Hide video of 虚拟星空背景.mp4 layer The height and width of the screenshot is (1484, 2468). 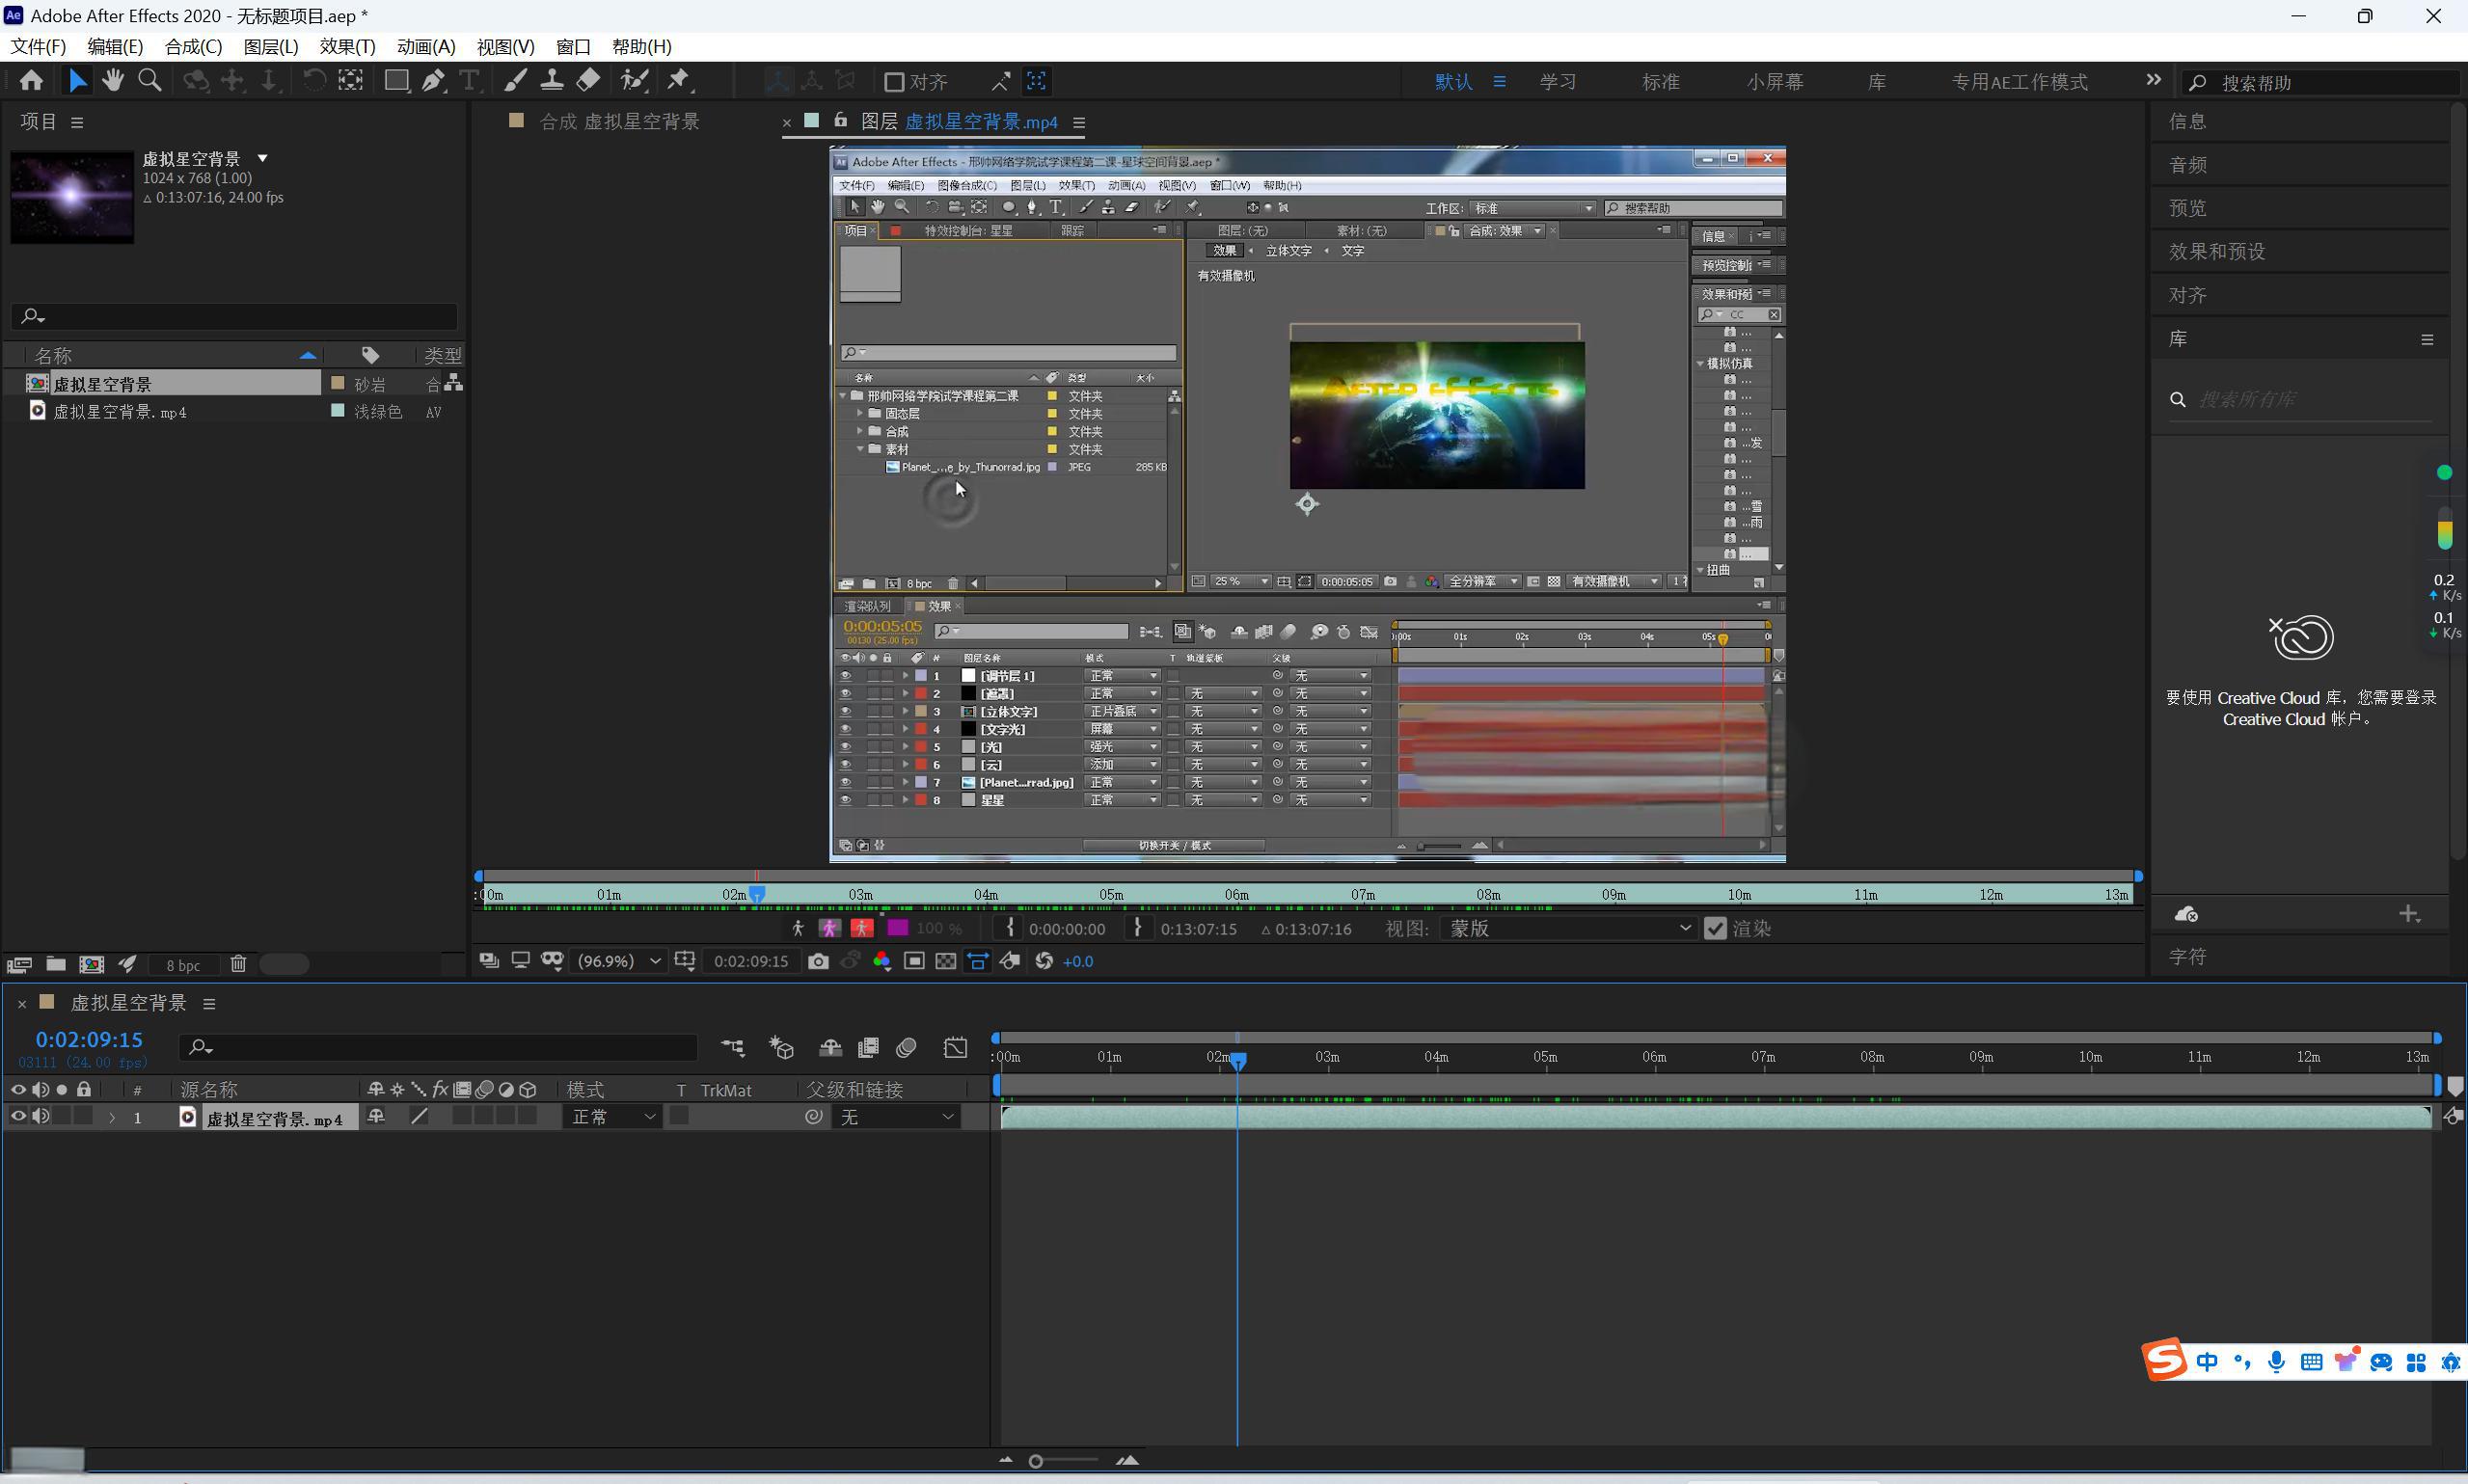(18, 1116)
